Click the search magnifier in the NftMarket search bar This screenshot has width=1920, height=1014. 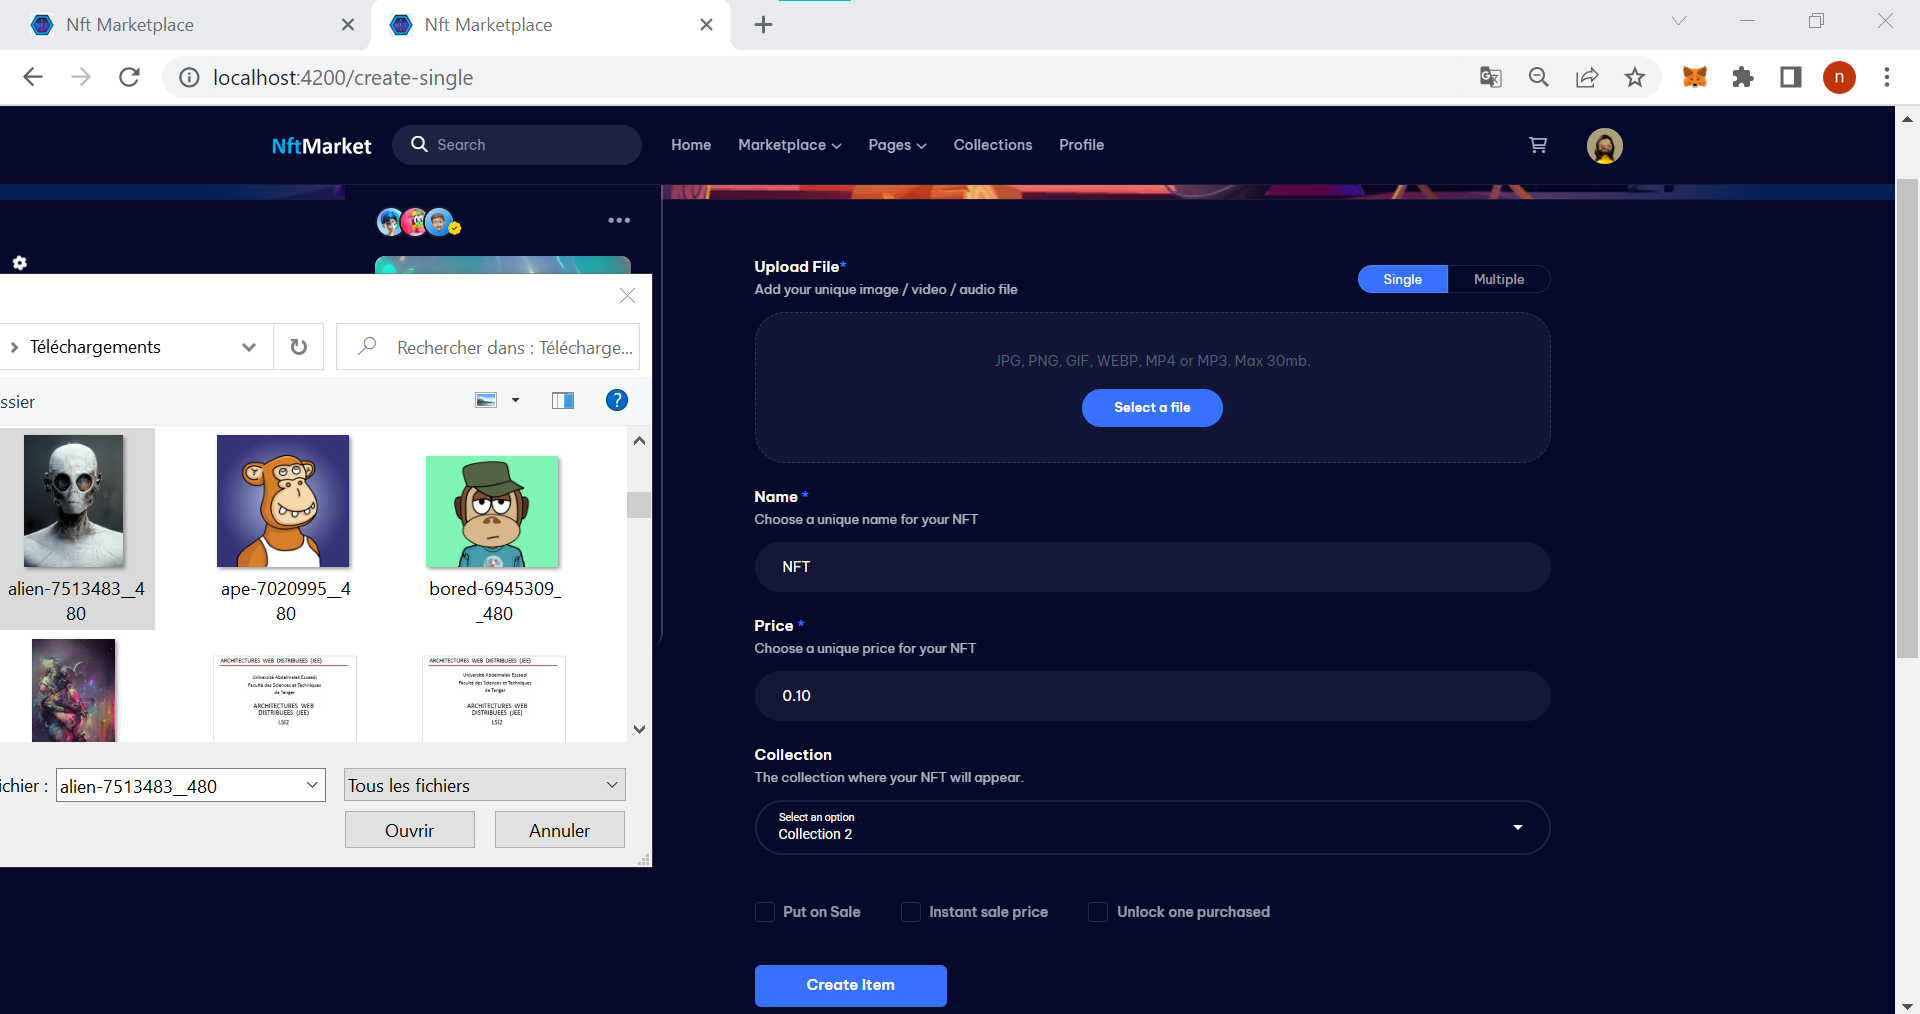[421, 144]
